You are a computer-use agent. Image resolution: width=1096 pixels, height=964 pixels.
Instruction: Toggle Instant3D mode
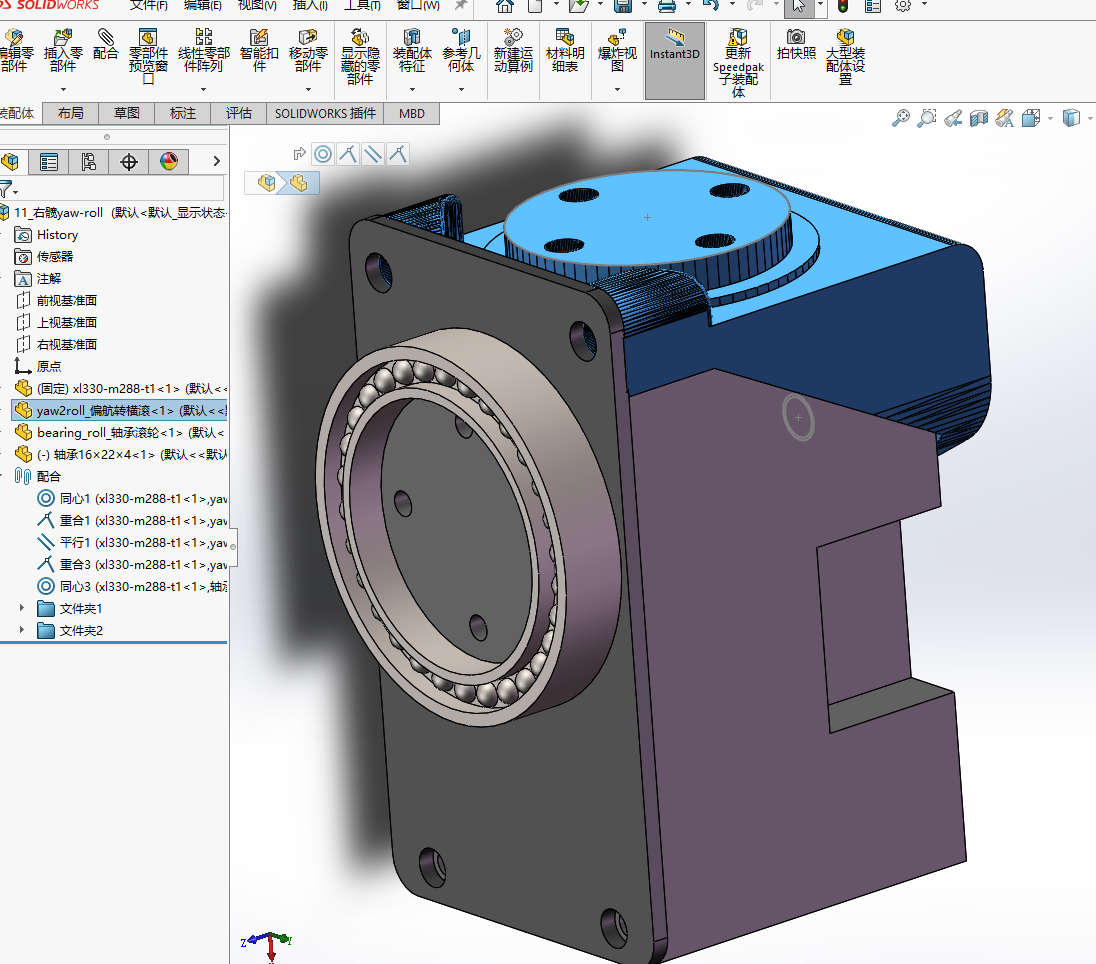point(675,61)
